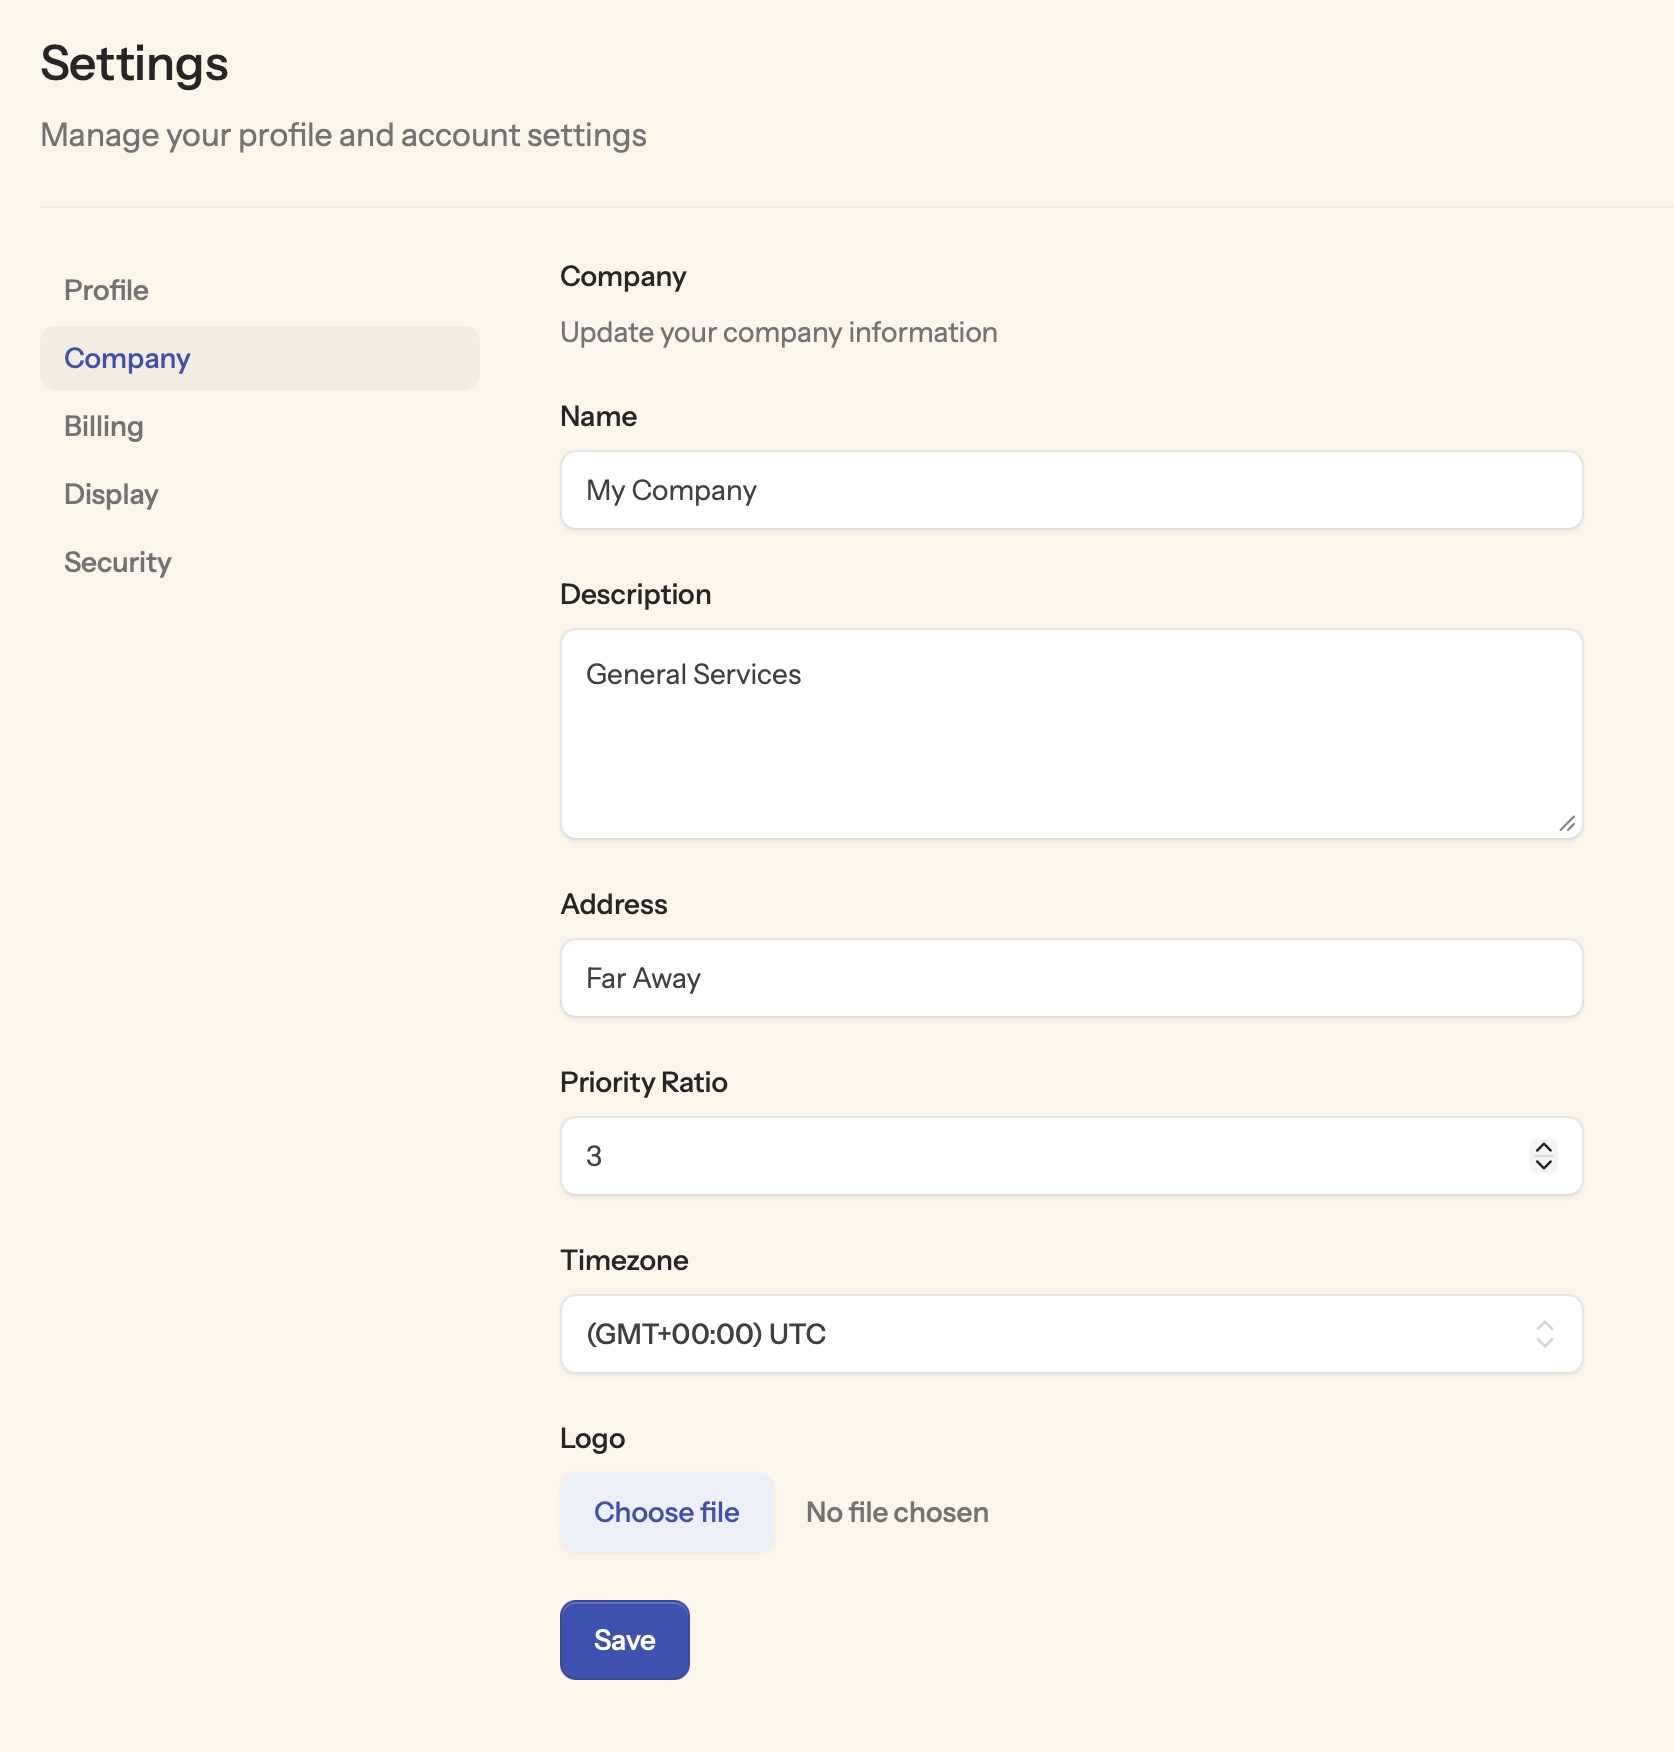Click the Logo label
The width and height of the screenshot is (1674, 1752).
click(x=593, y=1438)
